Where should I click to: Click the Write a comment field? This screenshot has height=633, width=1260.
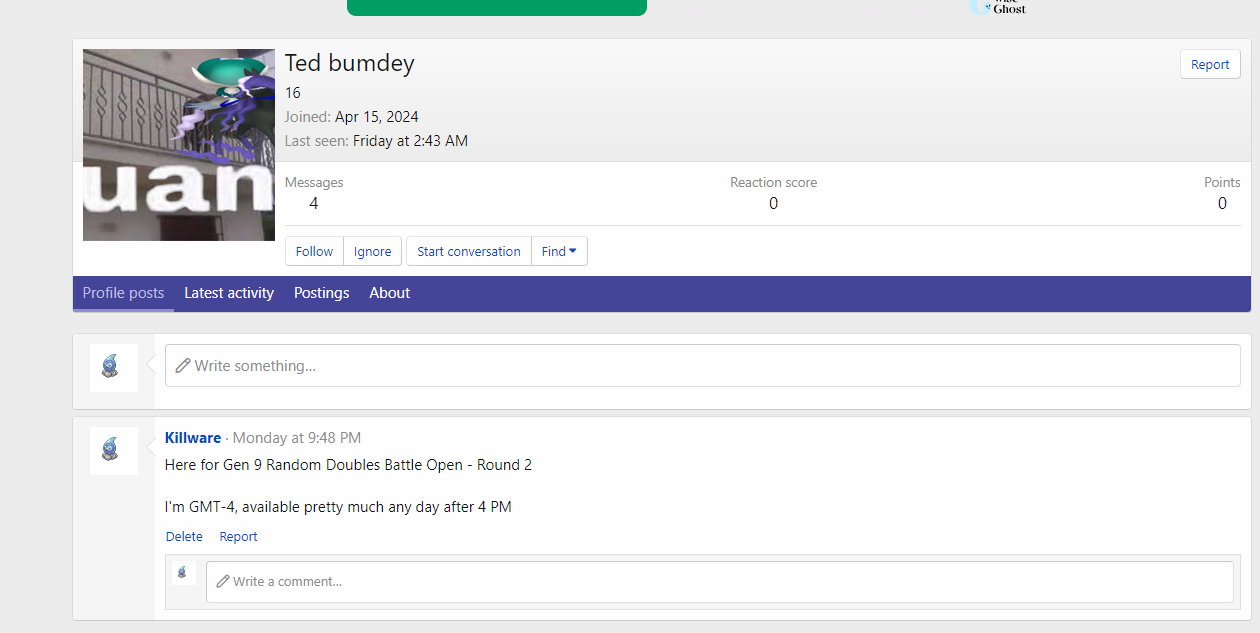point(720,581)
